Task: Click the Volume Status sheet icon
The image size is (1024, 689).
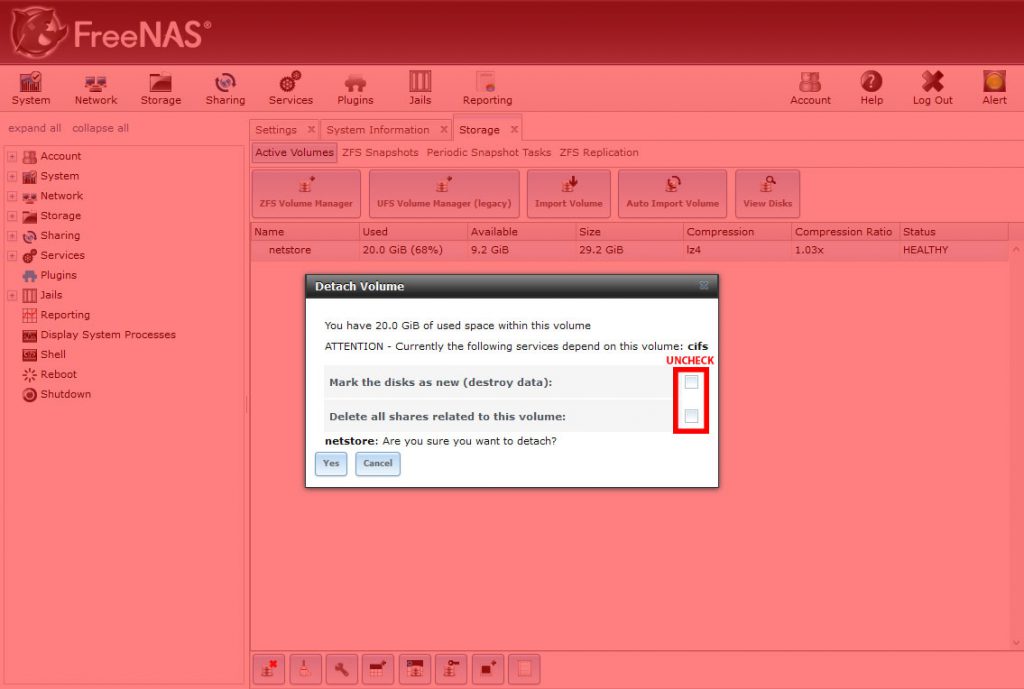Action: 524,669
